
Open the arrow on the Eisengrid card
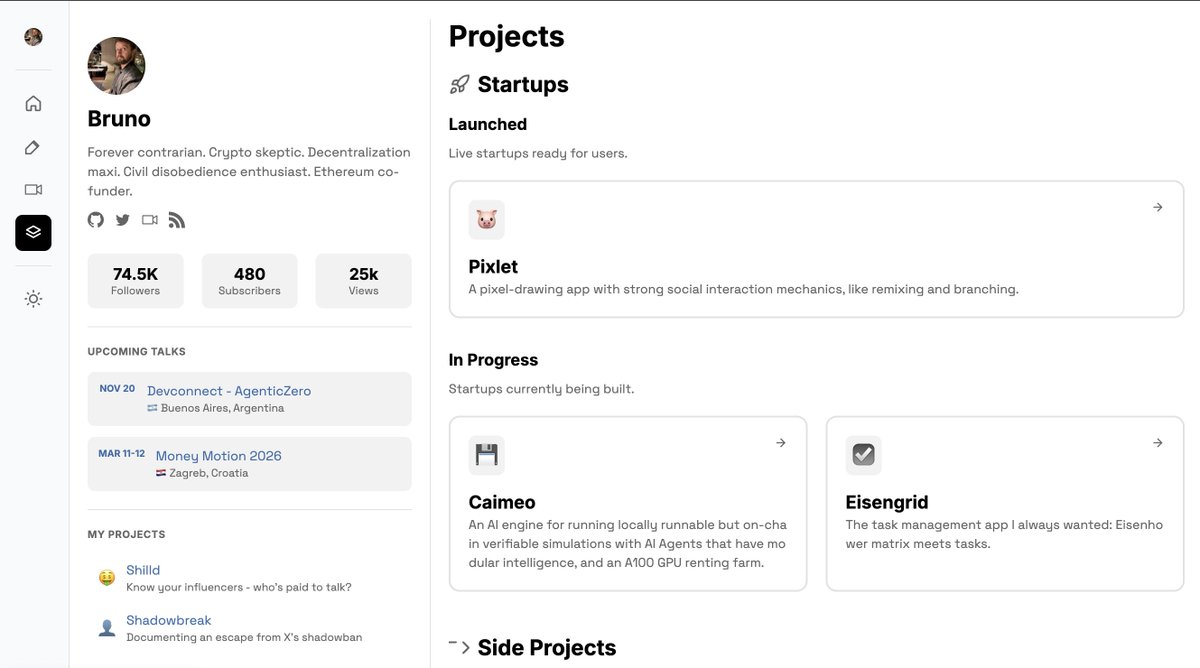(1157, 443)
